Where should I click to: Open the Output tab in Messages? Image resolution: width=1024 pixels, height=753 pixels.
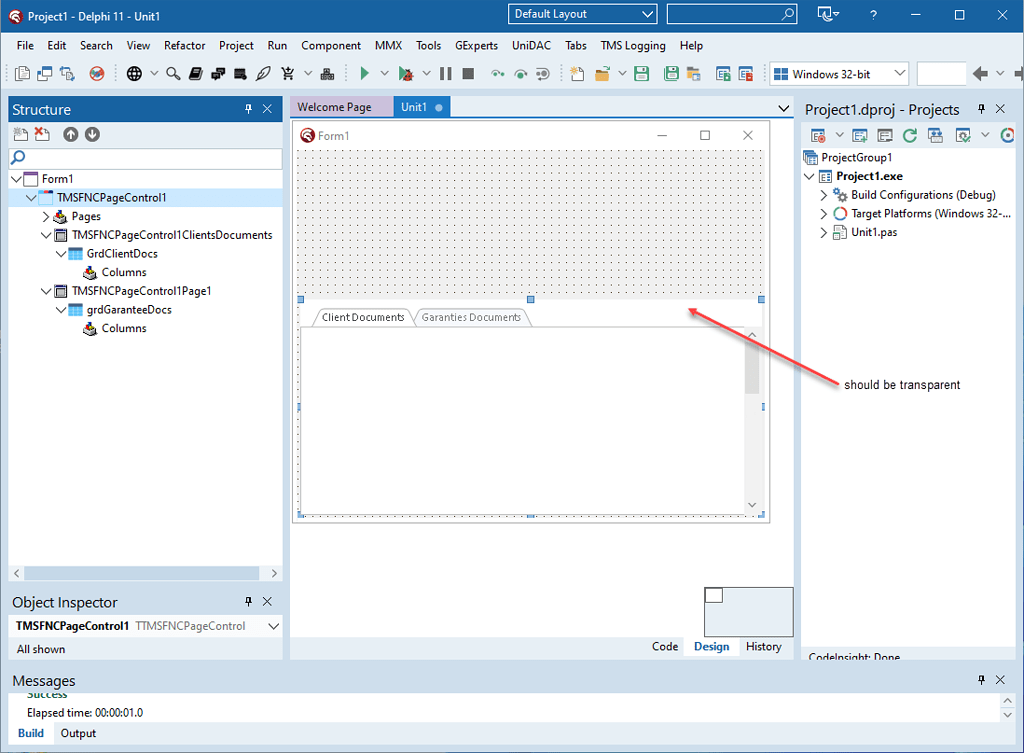(x=78, y=733)
